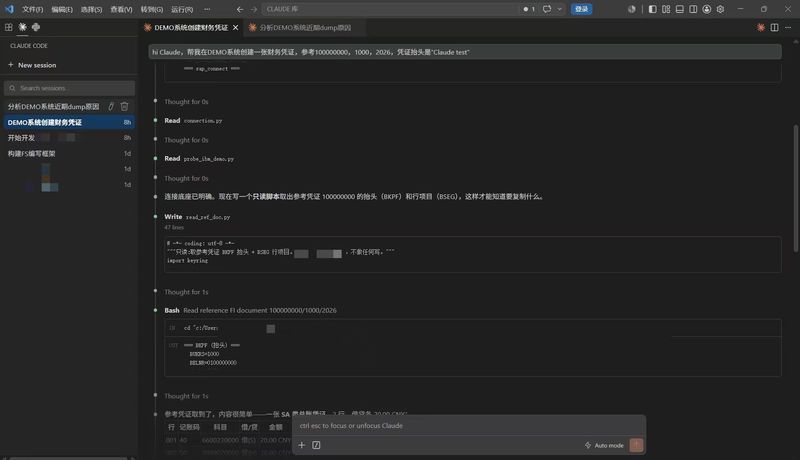800x460 pixels.
Task: Delete the 分析DEMO系统近期dump原因 session with trash icon
Action: click(x=124, y=107)
